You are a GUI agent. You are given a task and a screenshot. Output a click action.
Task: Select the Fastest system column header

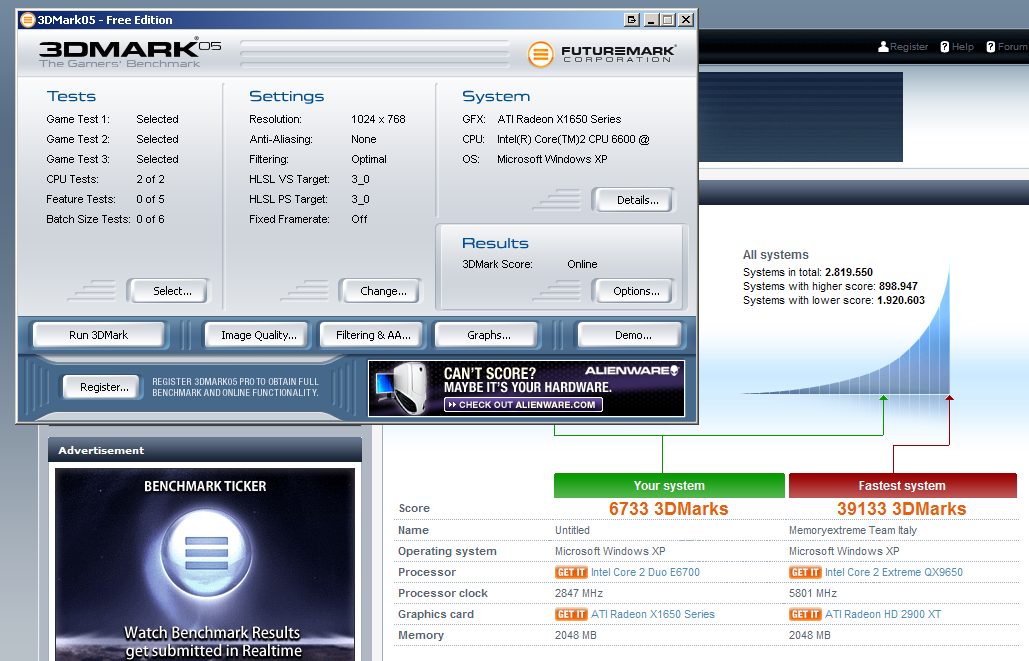[902, 486]
